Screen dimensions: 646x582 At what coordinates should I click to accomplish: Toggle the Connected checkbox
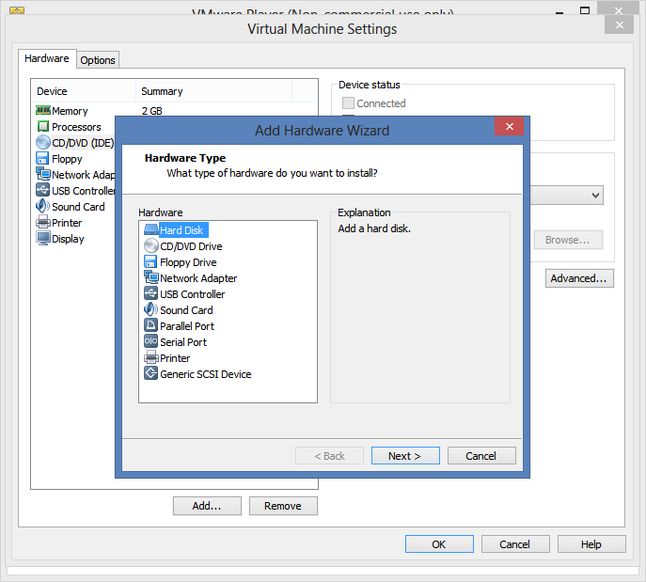pos(348,103)
